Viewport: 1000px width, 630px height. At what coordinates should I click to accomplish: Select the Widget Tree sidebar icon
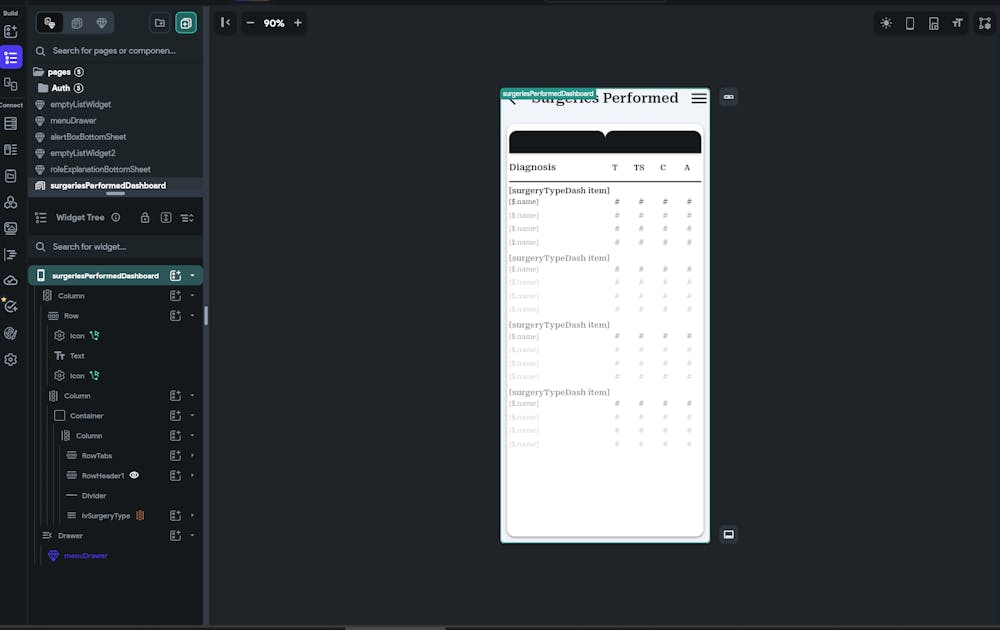pos(11,57)
